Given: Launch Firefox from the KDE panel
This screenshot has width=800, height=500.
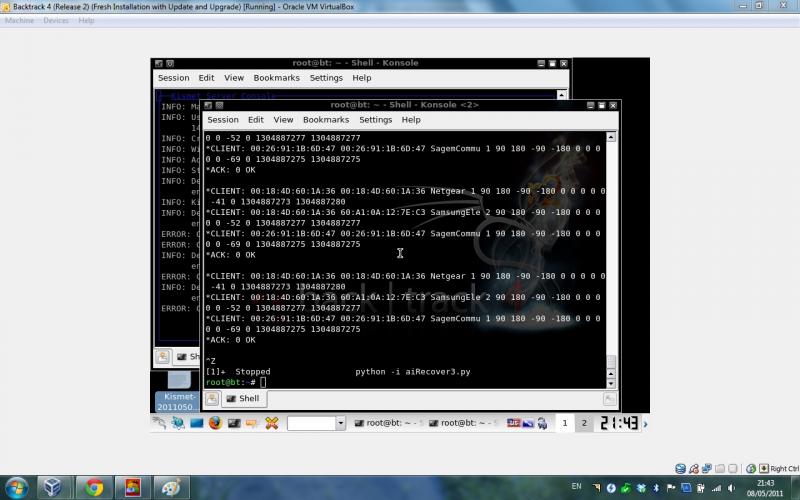Looking at the screenshot, I should tap(213, 423).
